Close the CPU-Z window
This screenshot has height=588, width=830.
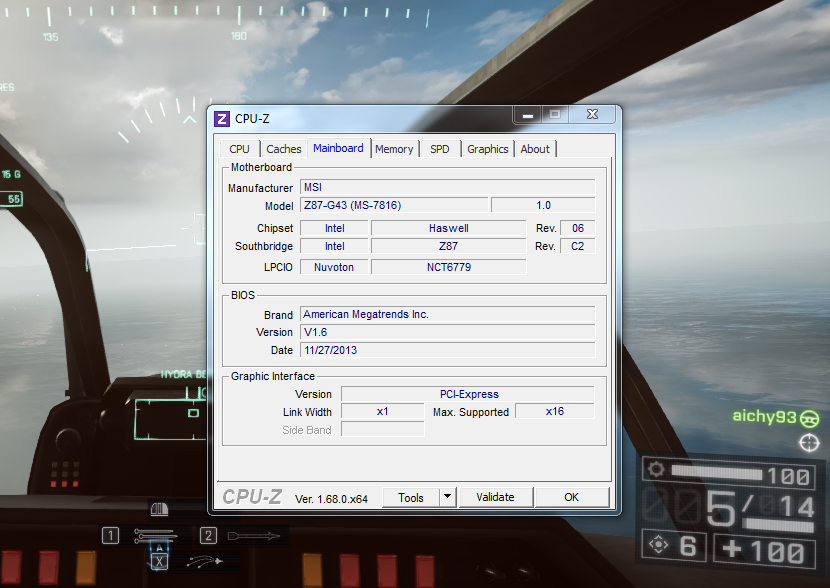(x=592, y=114)
